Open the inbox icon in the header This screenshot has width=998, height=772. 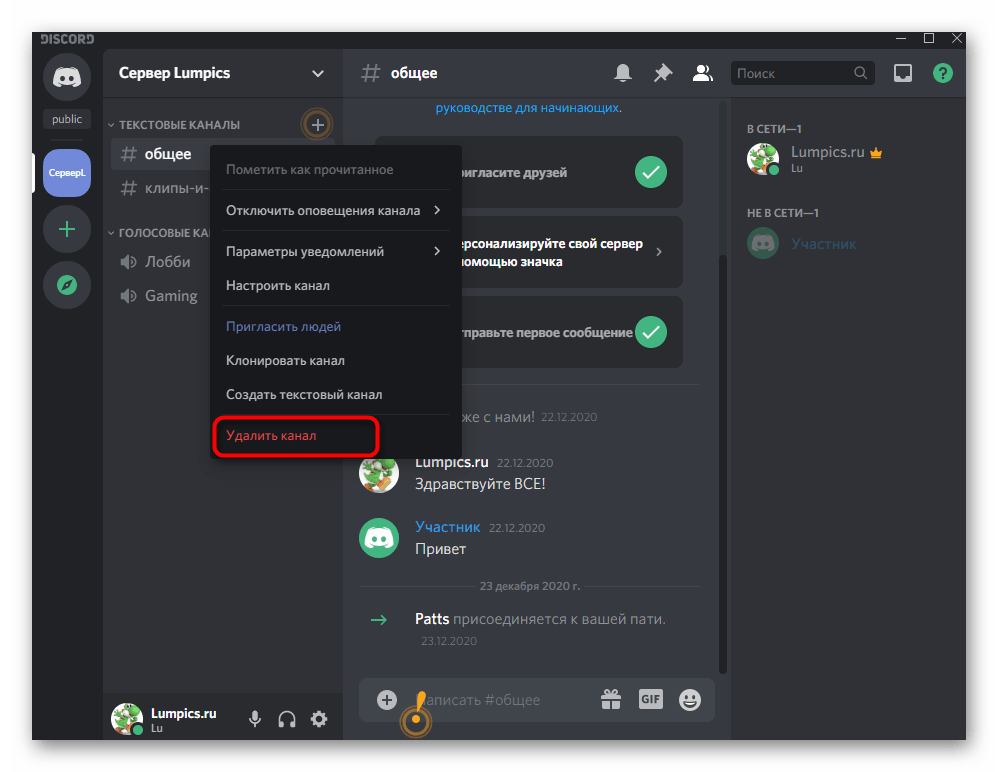pos(903,73)
